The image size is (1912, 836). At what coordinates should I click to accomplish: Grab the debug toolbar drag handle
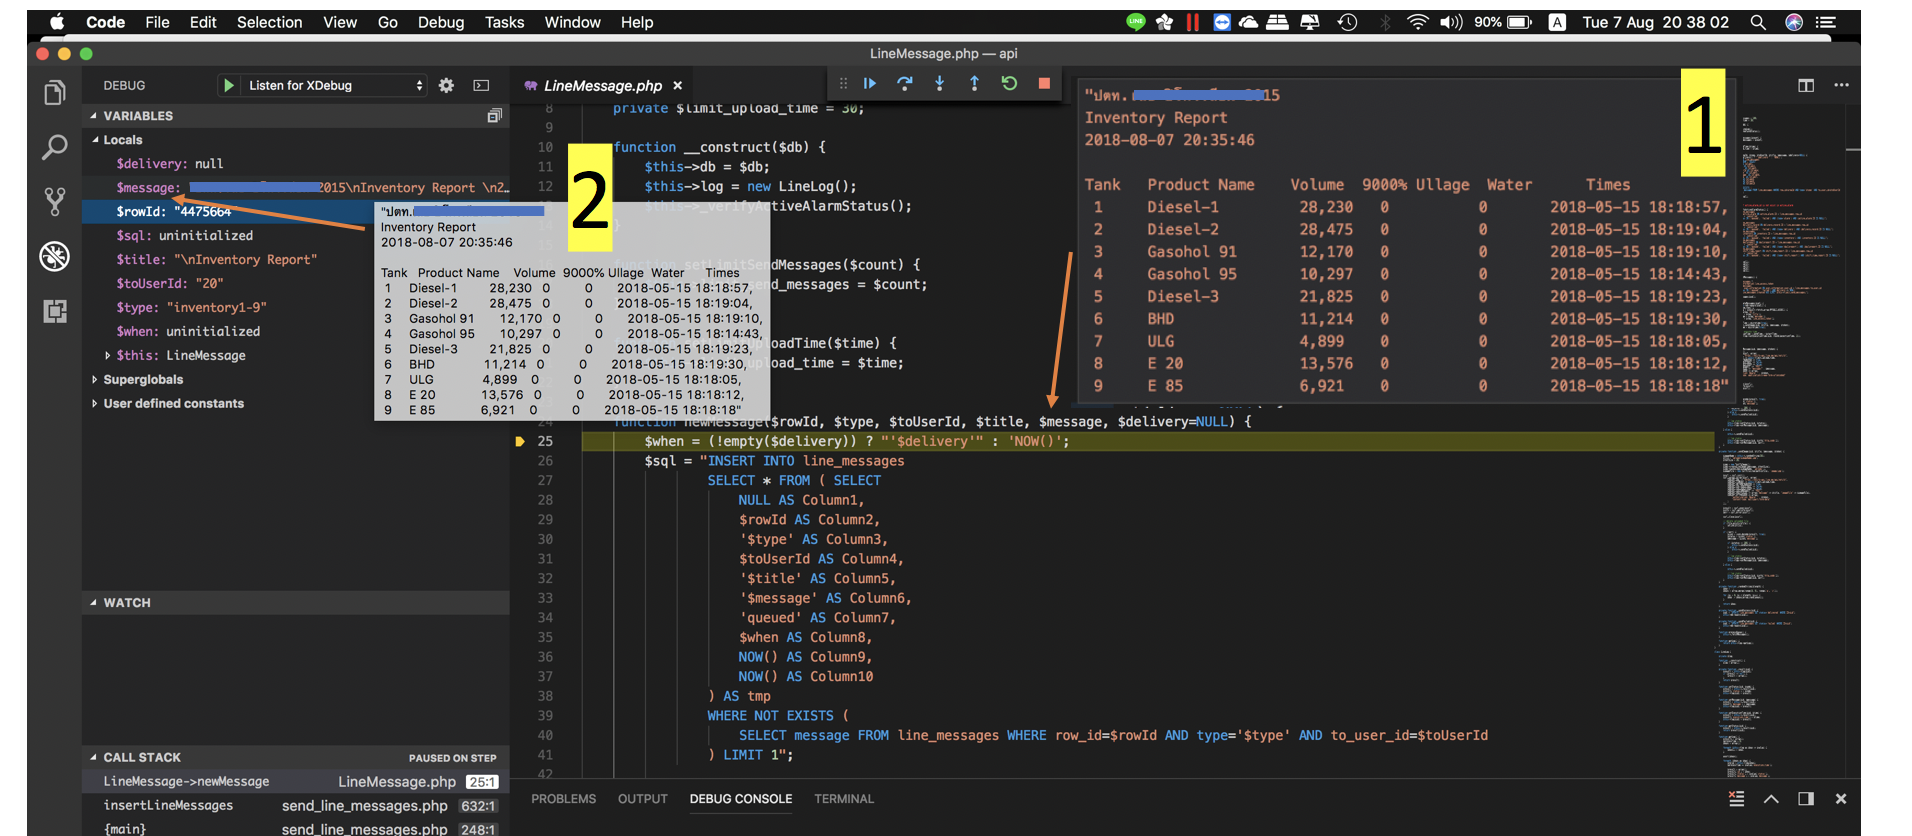click(843, 84)
